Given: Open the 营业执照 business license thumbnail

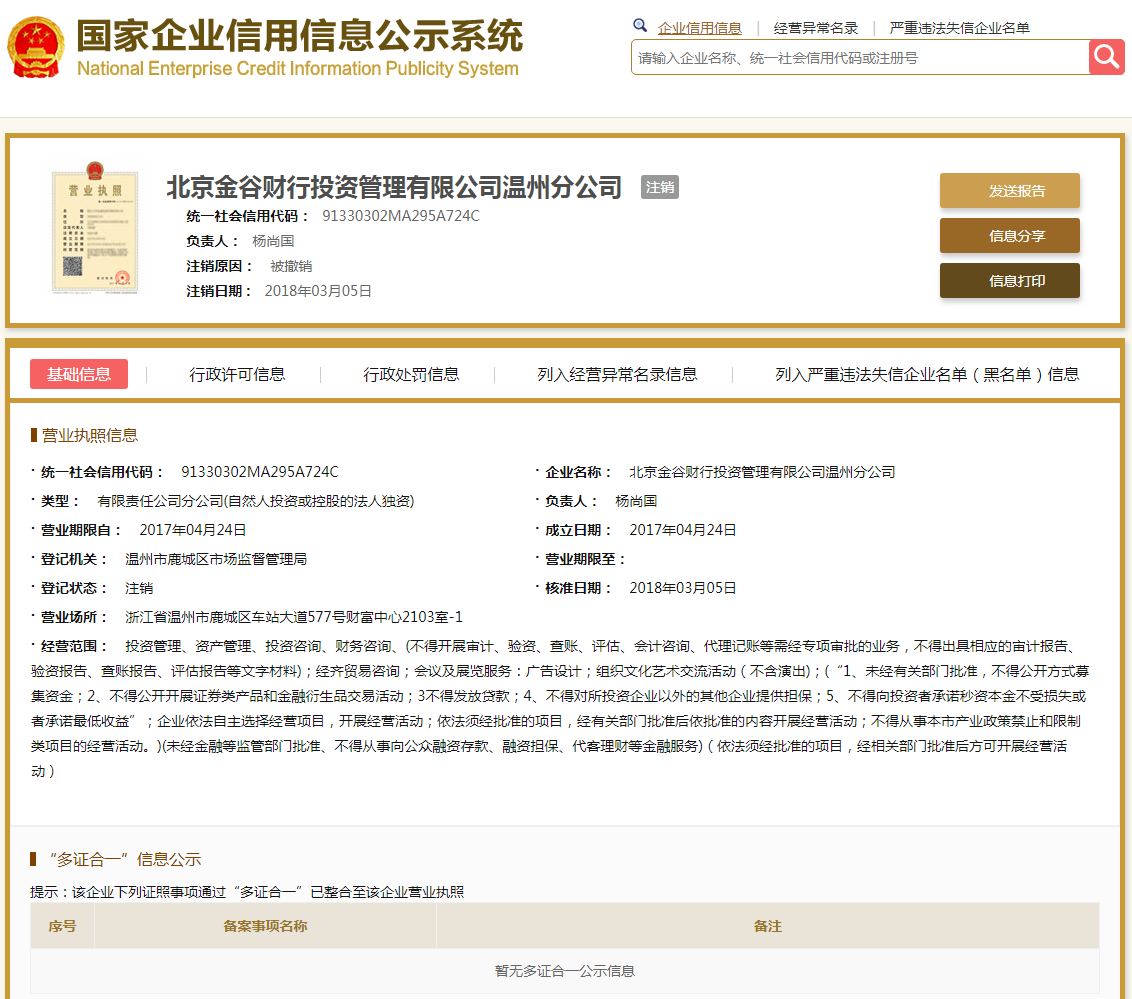Looking at the screenshot, I should (94, 231).
